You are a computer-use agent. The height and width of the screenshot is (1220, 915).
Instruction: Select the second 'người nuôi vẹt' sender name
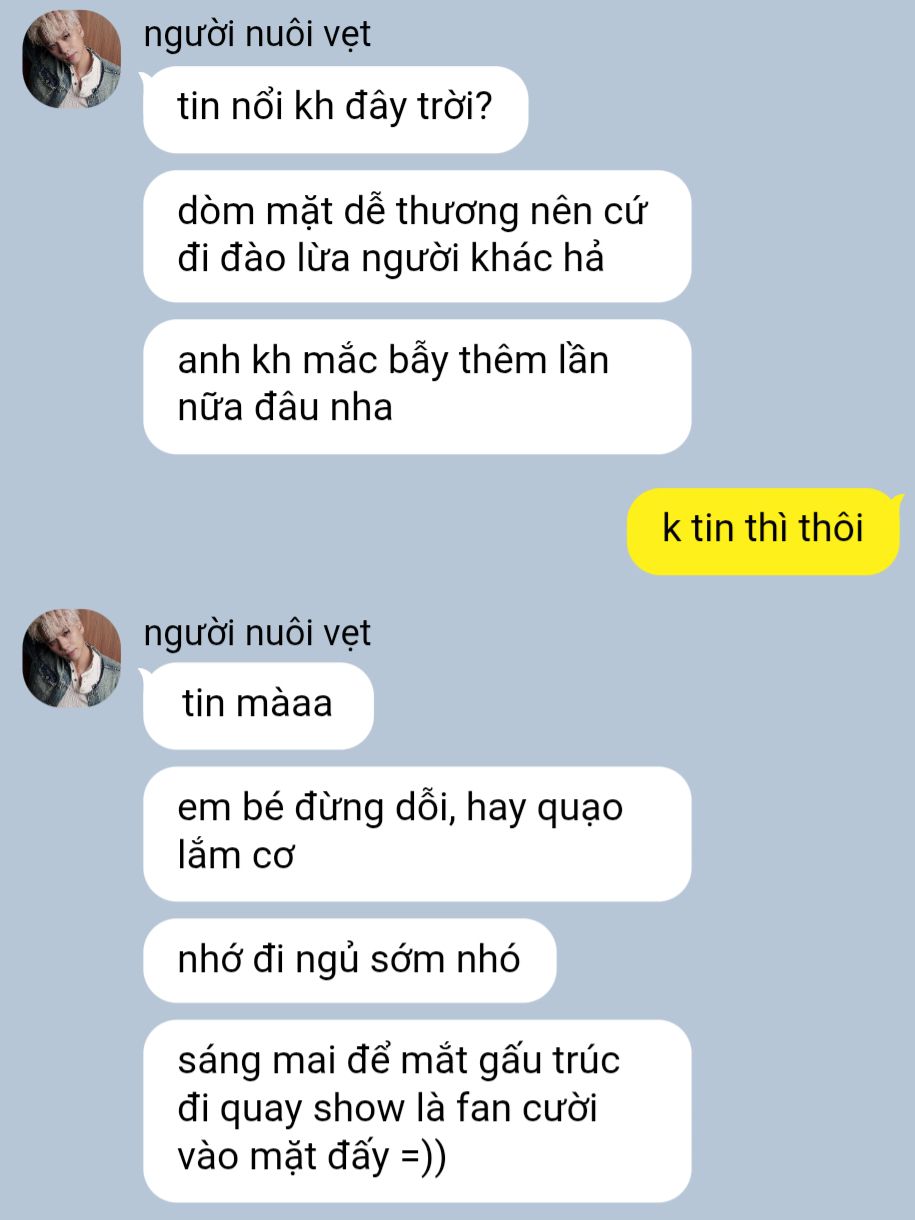click(257, 633)
